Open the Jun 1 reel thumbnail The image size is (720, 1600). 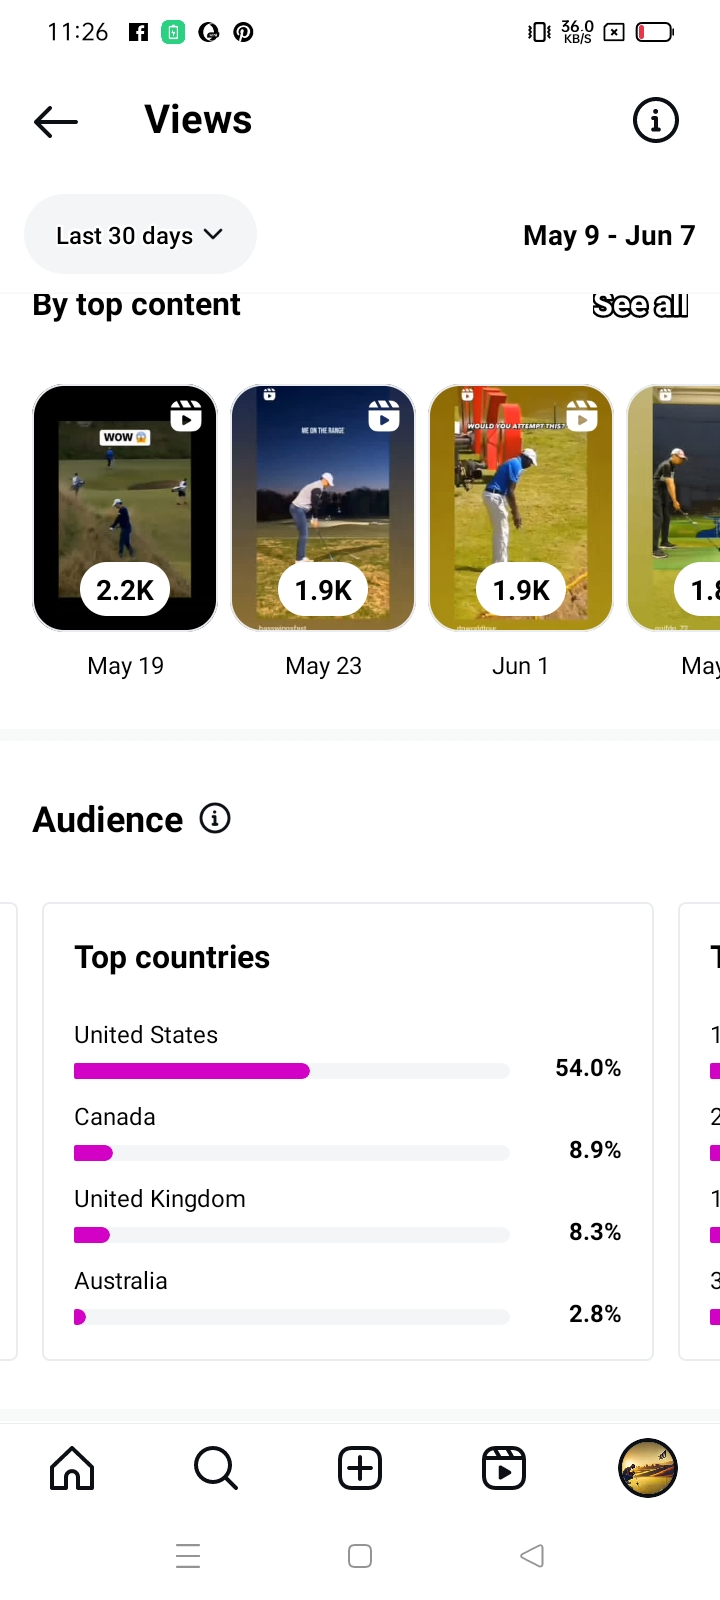521,508
